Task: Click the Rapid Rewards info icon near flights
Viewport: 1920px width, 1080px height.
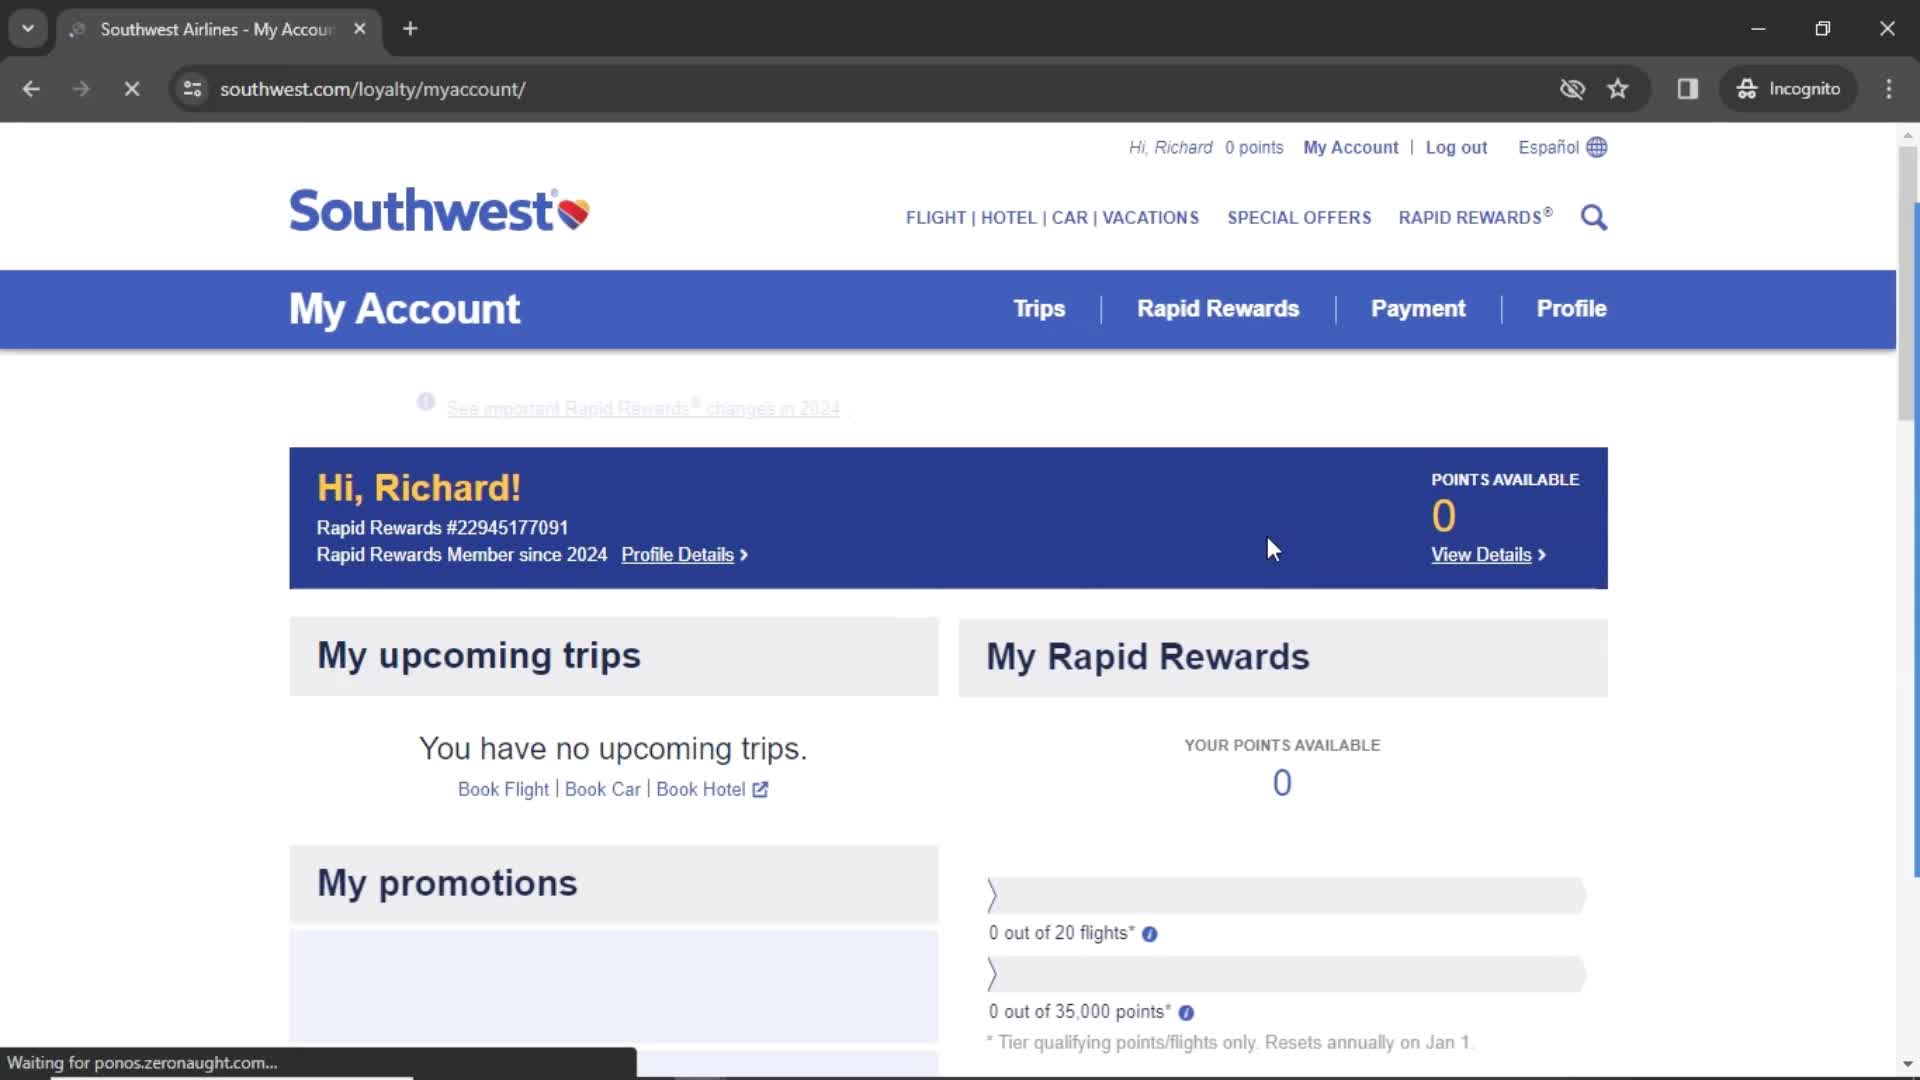Action: 1150,934
